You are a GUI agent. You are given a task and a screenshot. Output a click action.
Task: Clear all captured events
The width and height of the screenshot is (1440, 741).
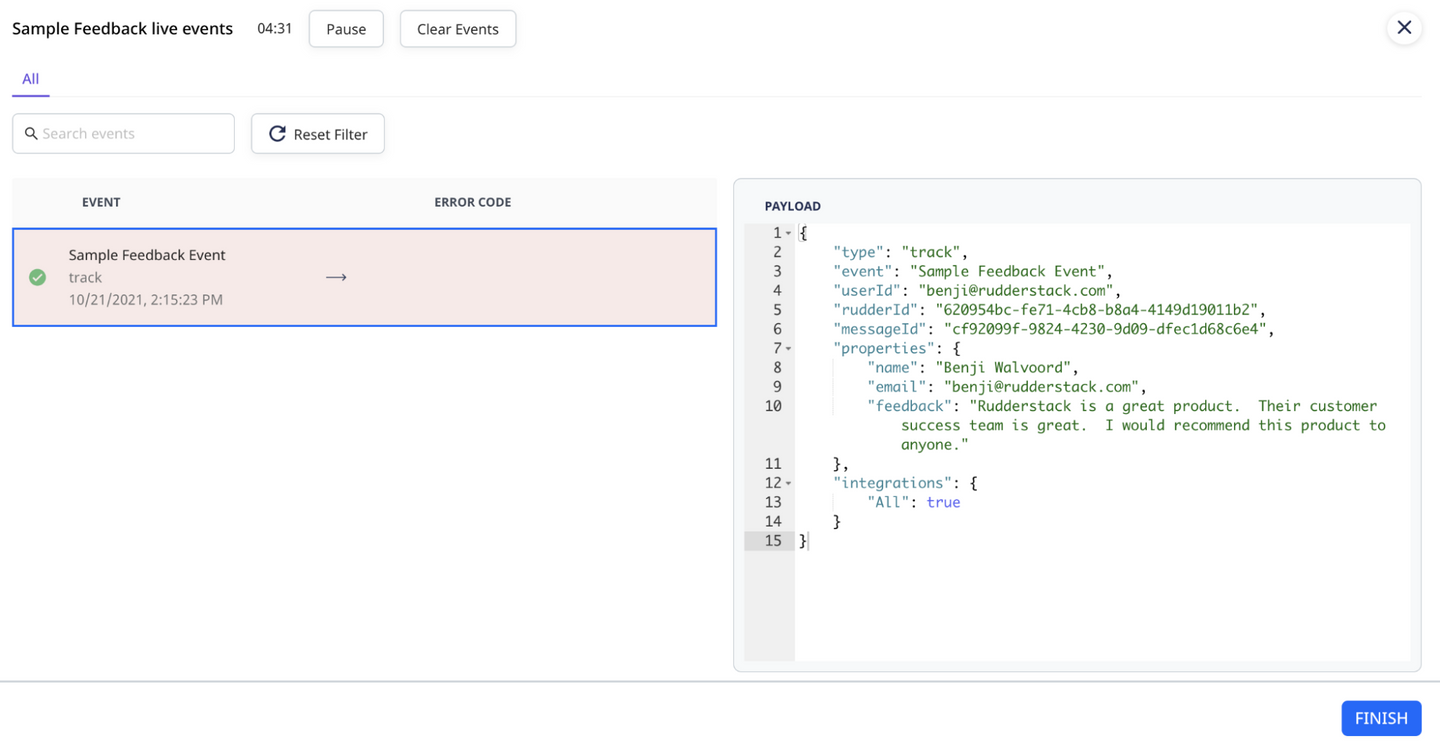[457, 29]
